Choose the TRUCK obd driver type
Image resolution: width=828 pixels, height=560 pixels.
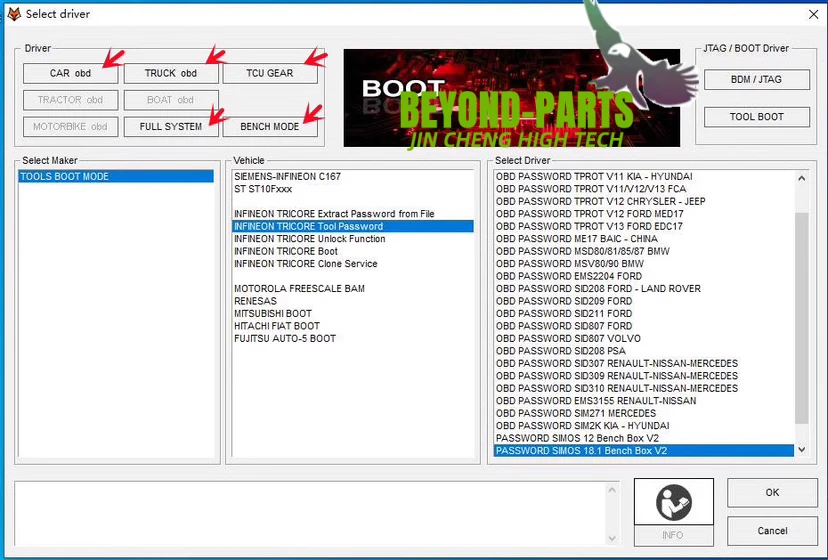[171, 73]
